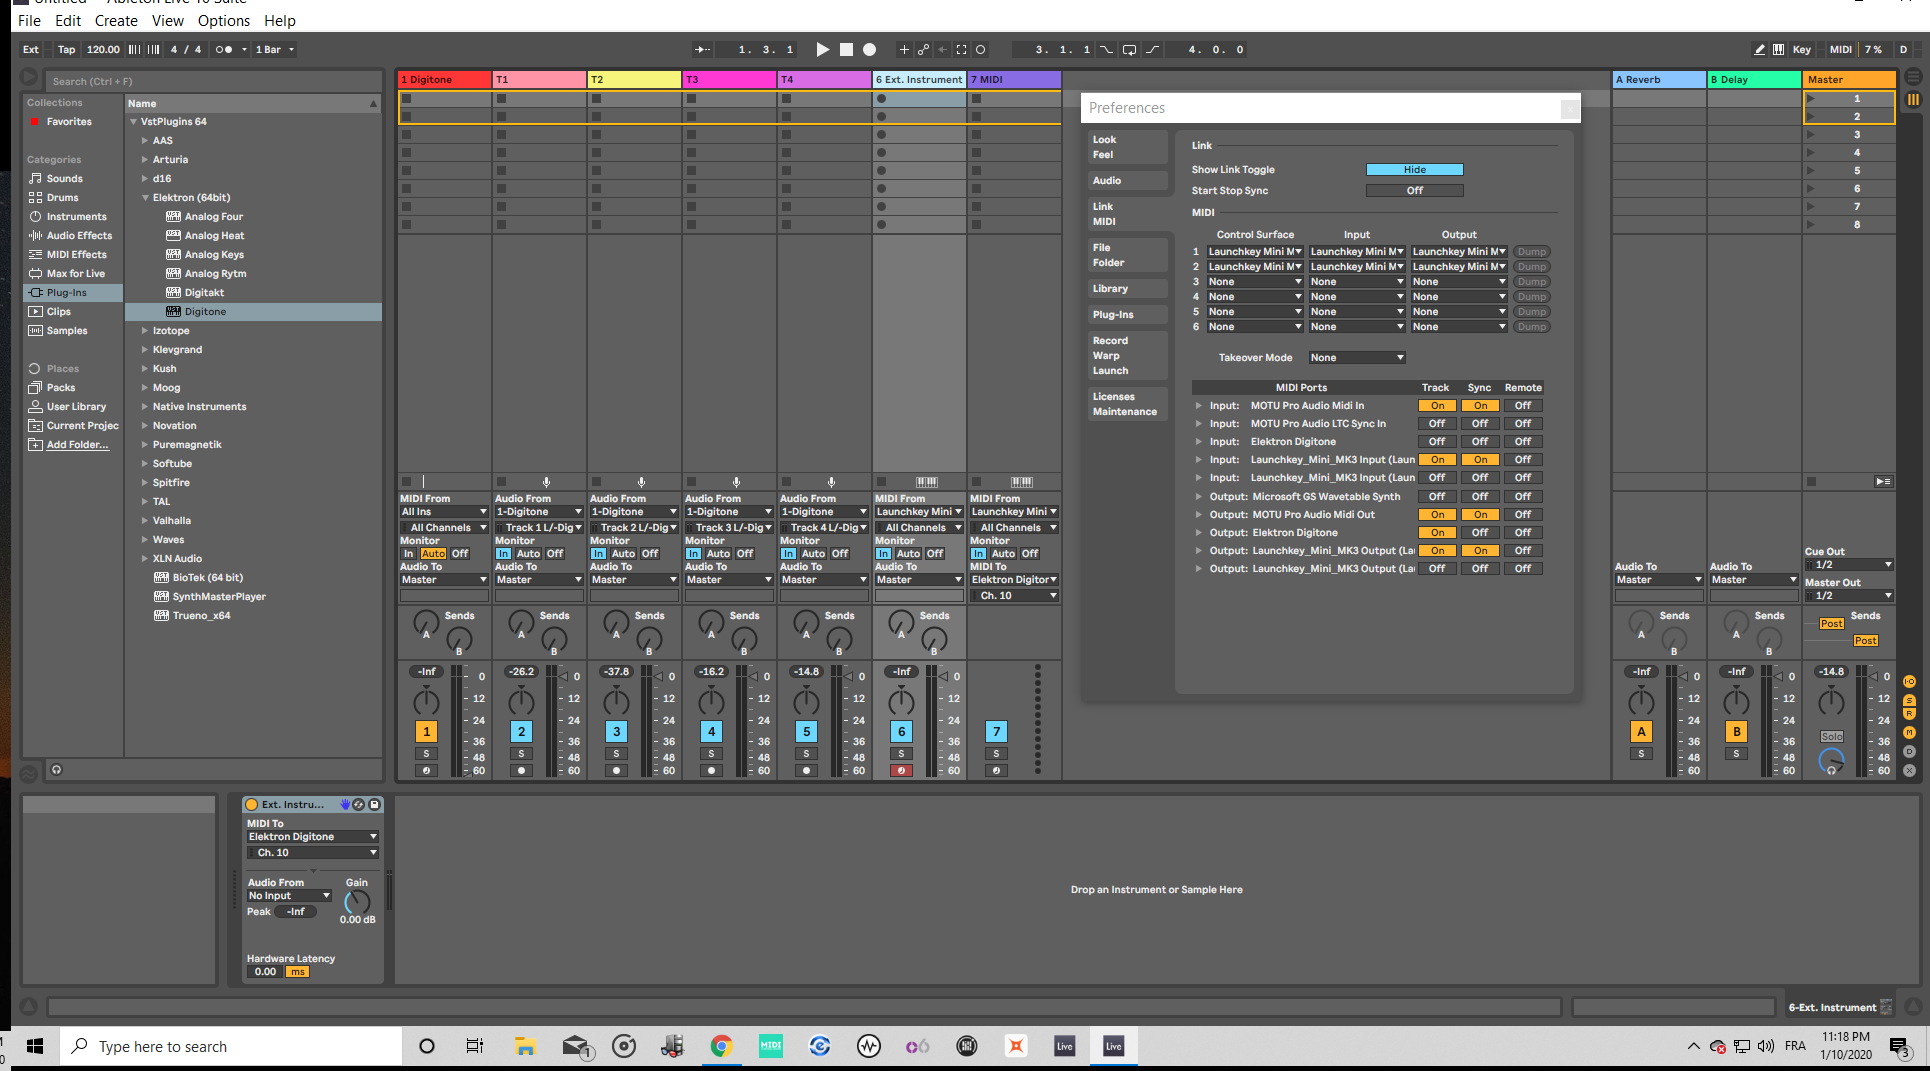Toggle Show Link Toggle setting
Screen dimensions: 1930x1071
click(1414, 170)
